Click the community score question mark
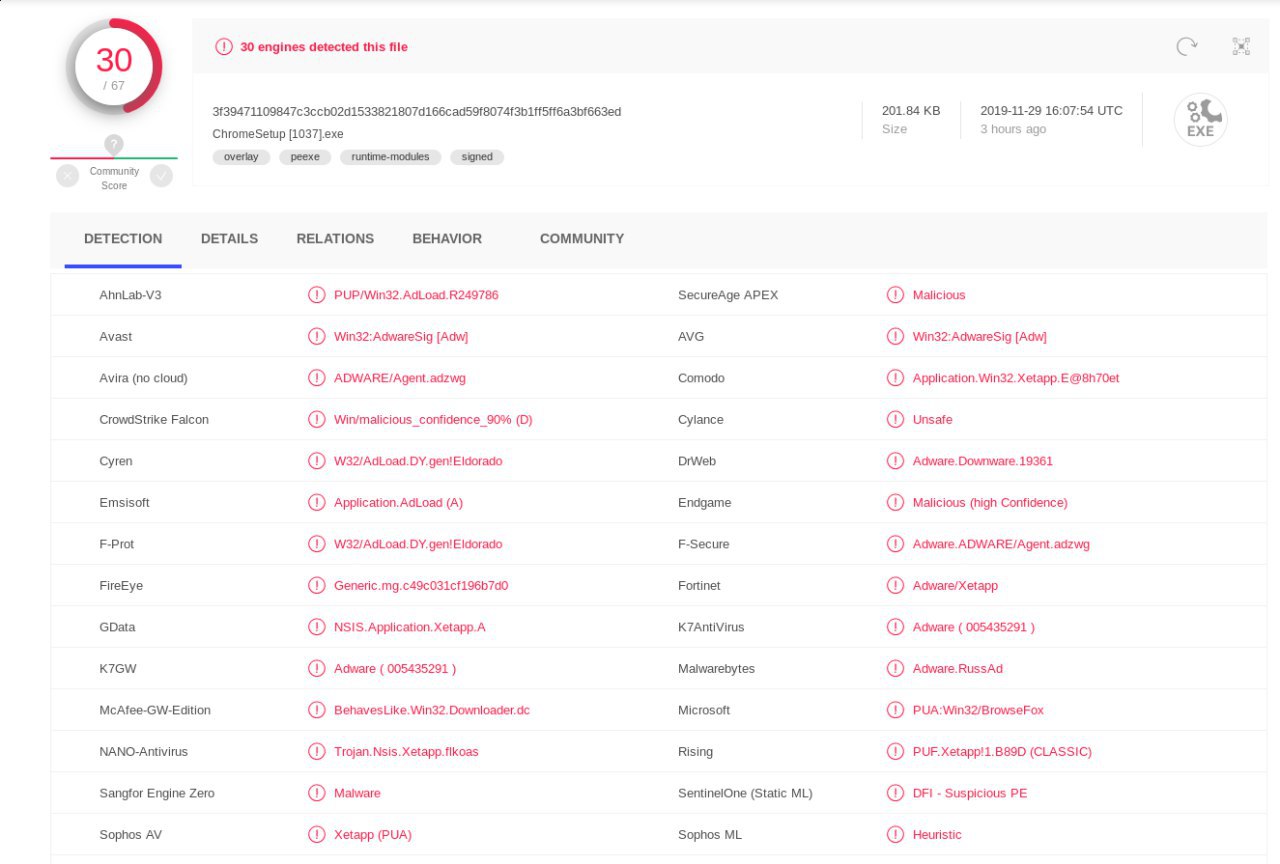The image size is (1280, 864). tap(114, 145)
